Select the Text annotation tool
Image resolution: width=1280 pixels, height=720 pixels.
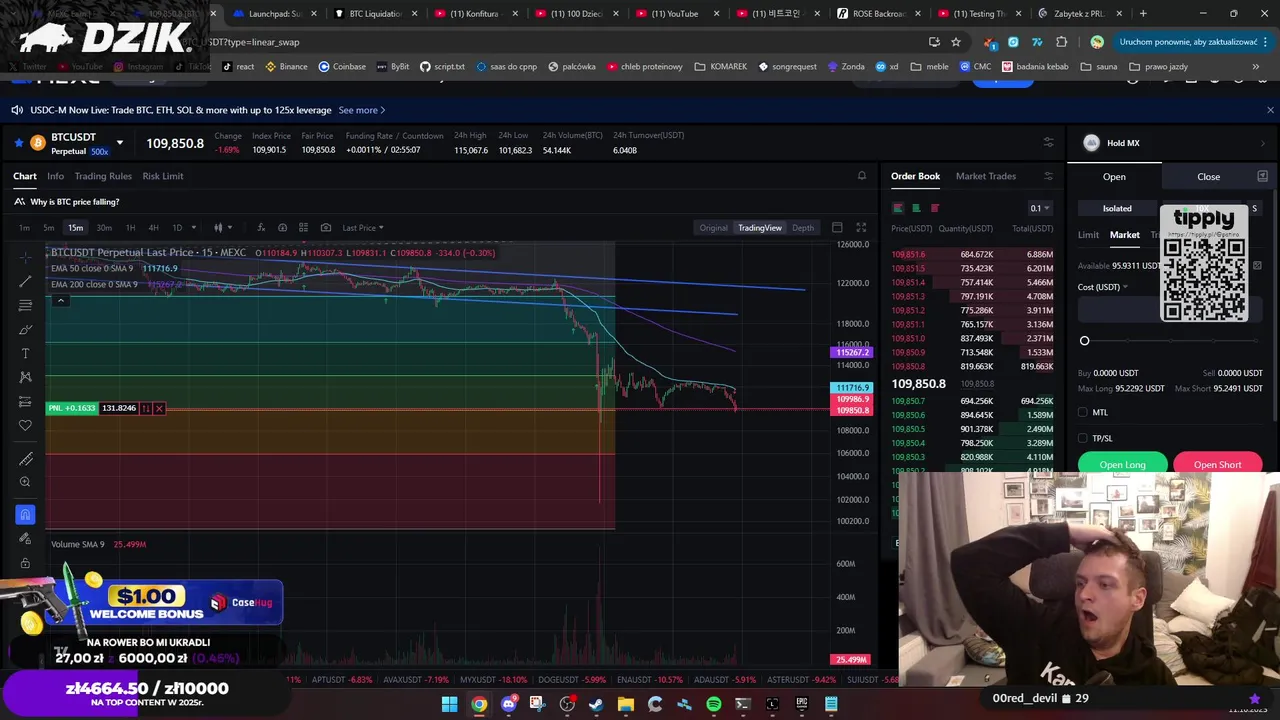(x=25, y=353)
